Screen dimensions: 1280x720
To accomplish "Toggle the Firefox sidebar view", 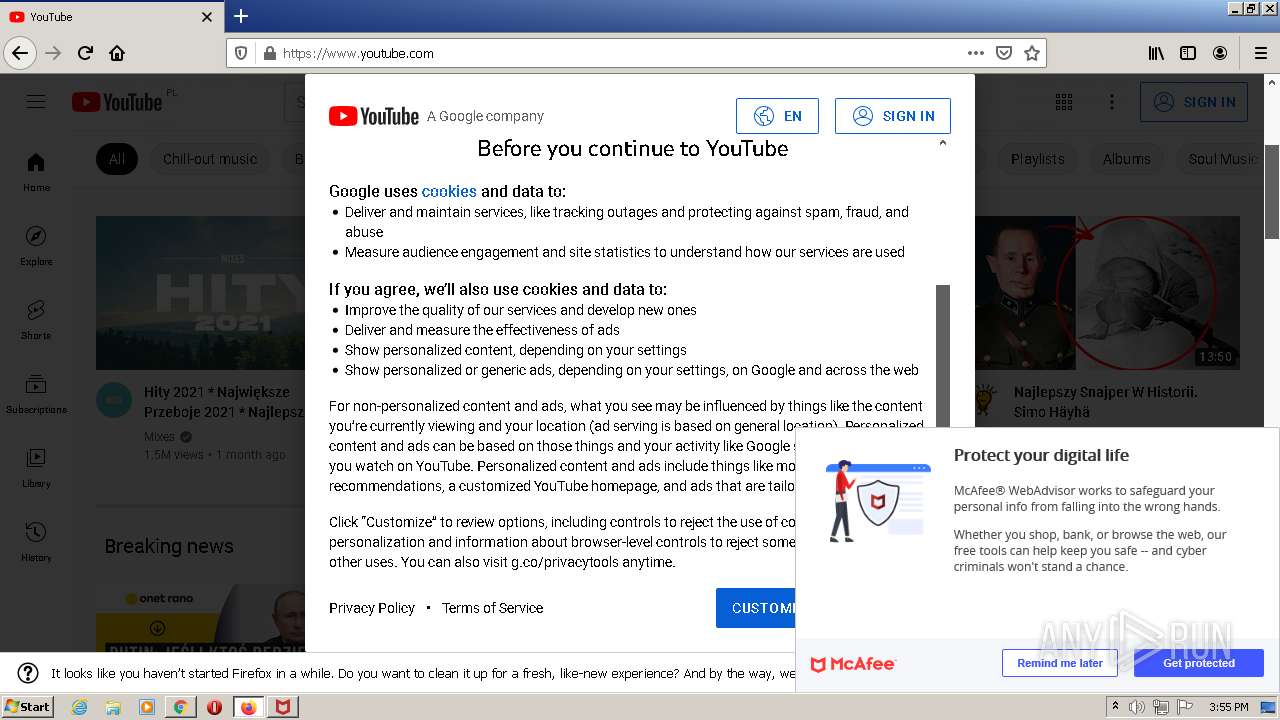I will click(1188, 53).
